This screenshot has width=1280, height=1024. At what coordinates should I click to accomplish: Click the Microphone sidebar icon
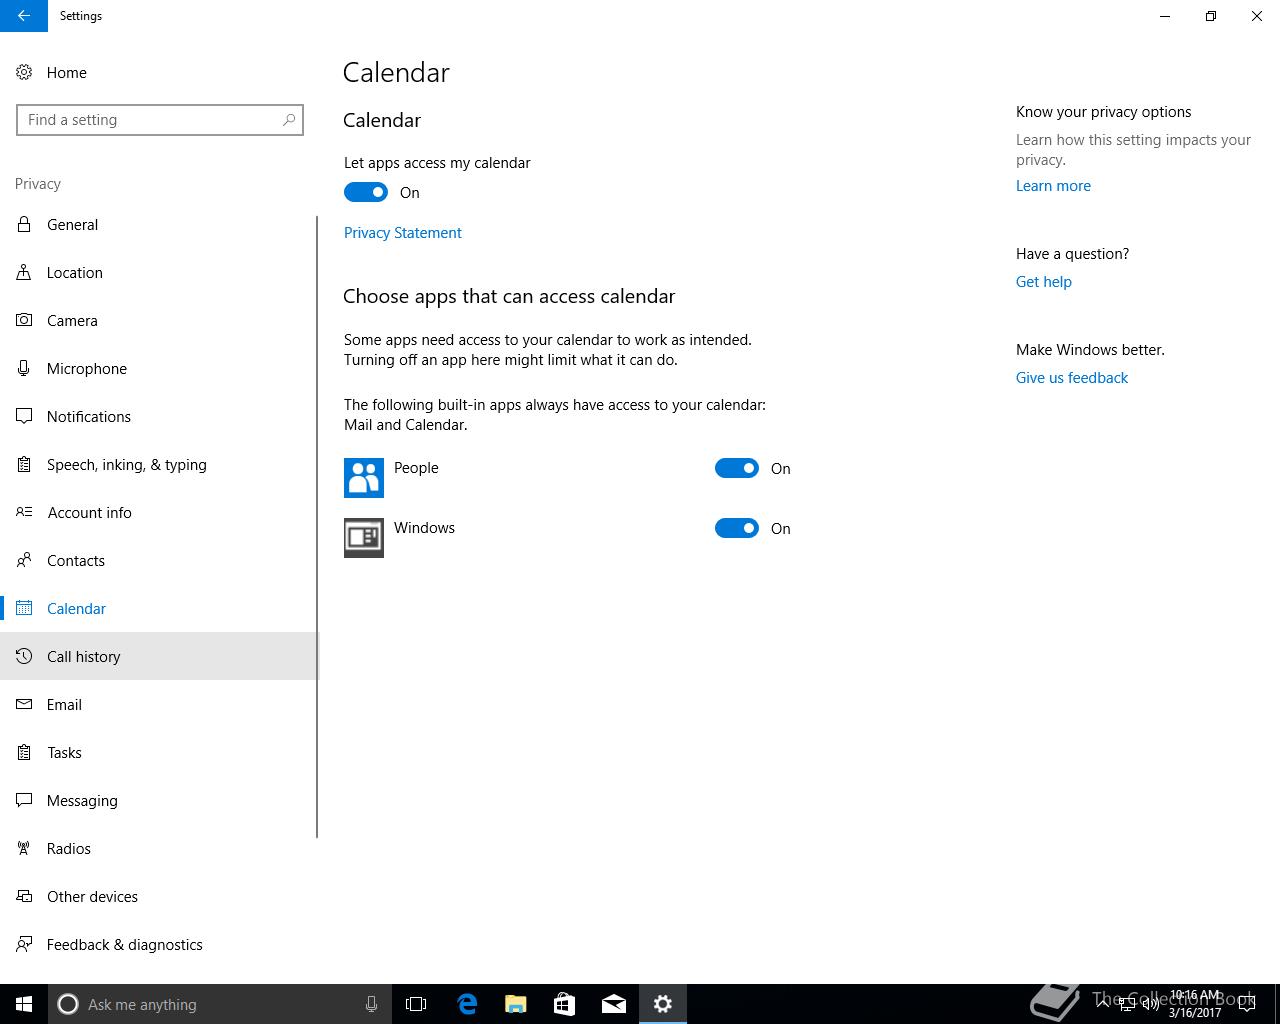pyautogui.click(x=24, y=368)
